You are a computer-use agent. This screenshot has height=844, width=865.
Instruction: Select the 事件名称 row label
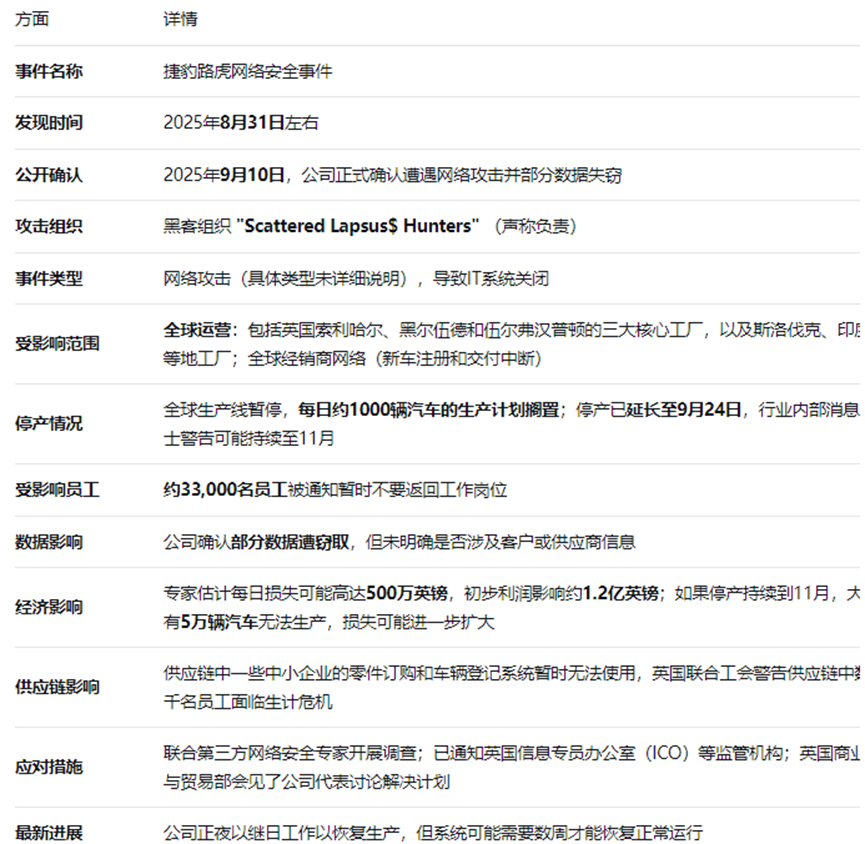click(49, 71)
